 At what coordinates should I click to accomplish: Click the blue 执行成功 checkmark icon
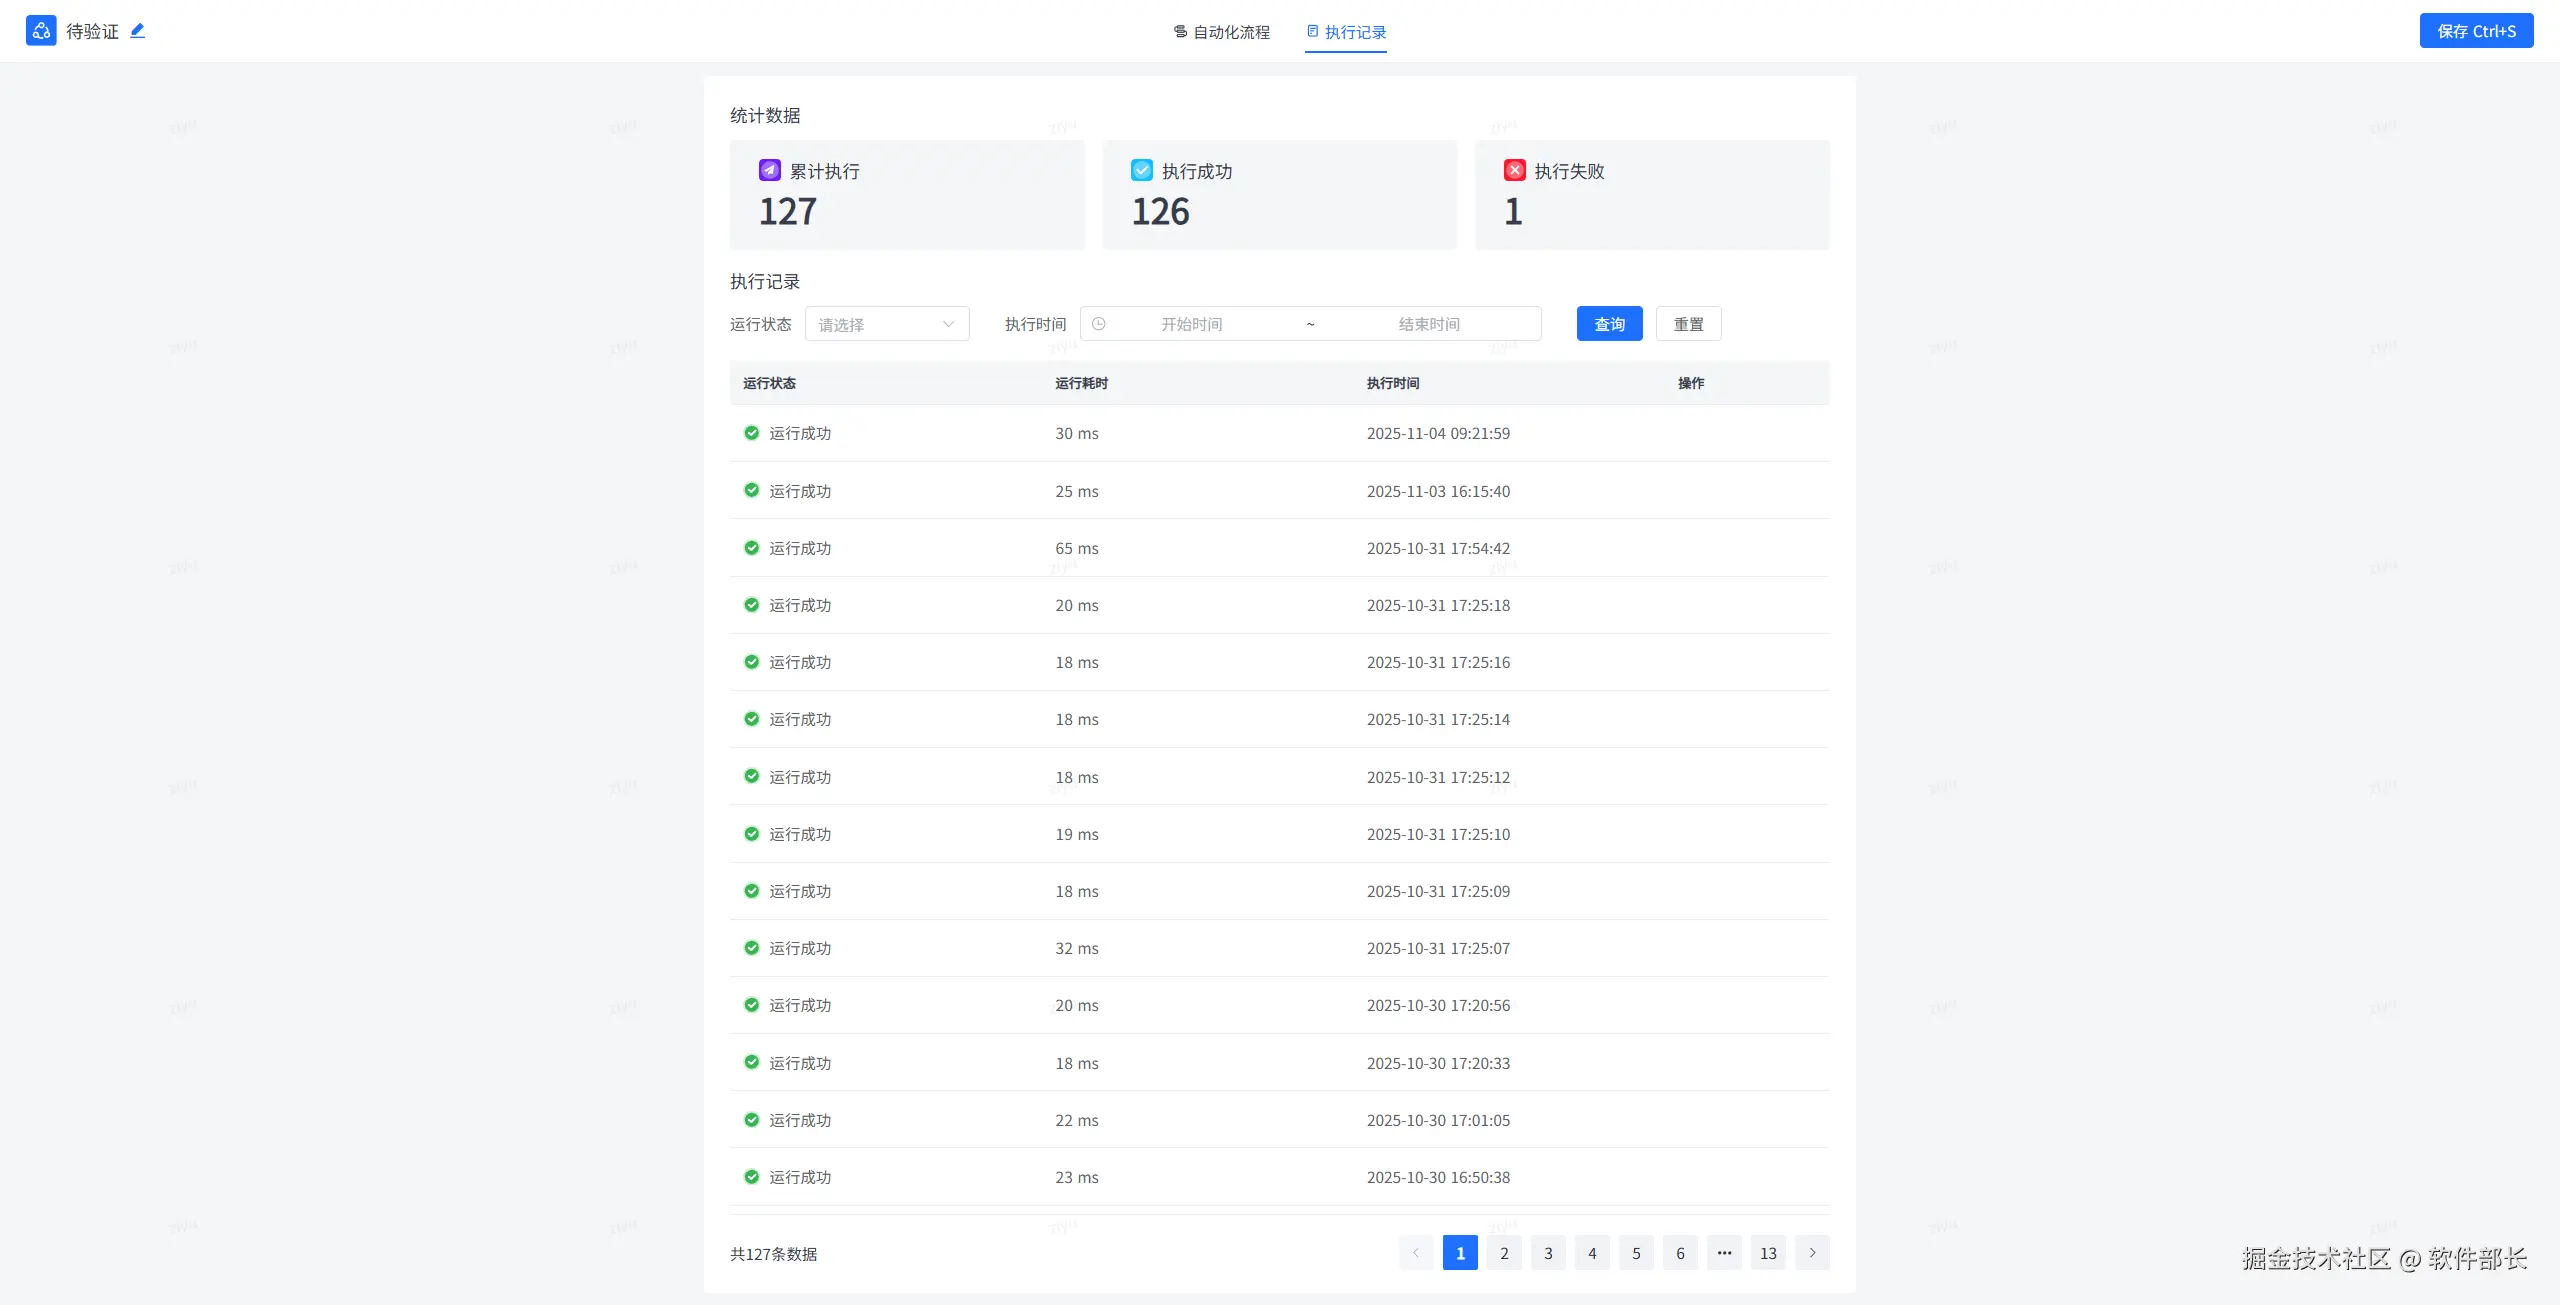(1141, 170)
